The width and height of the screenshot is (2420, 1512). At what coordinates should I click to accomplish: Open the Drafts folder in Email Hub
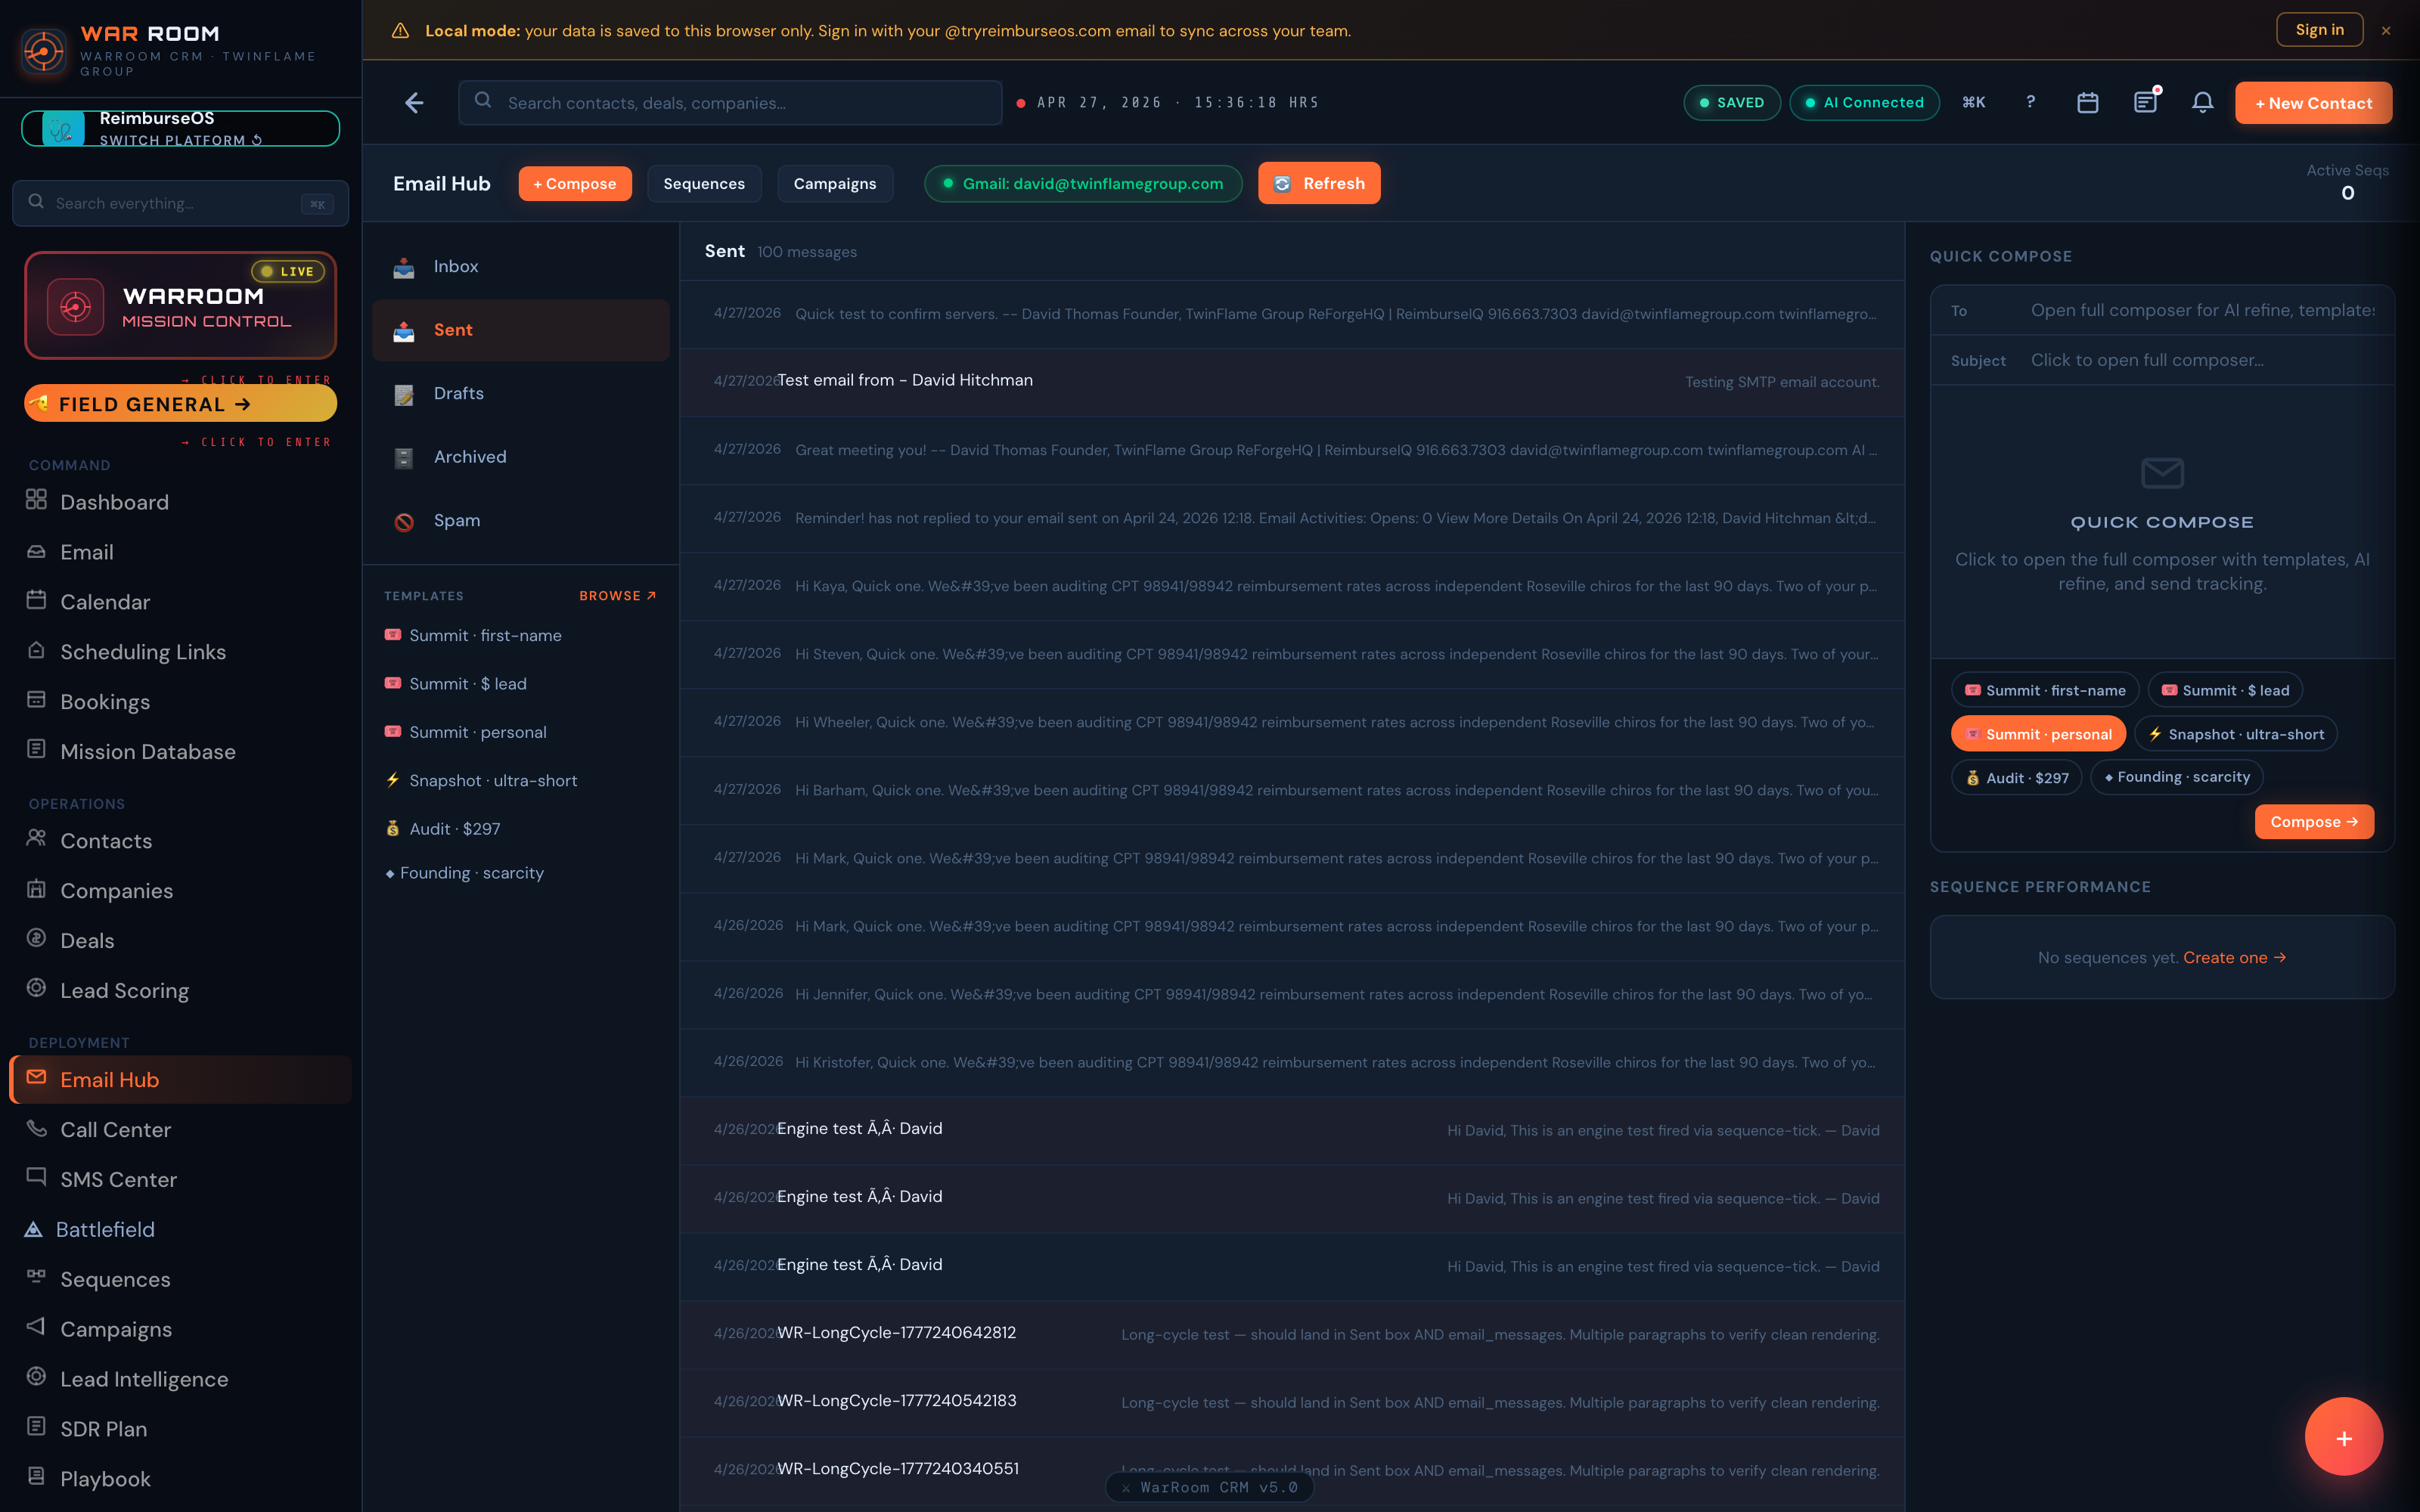click(459, 393)
